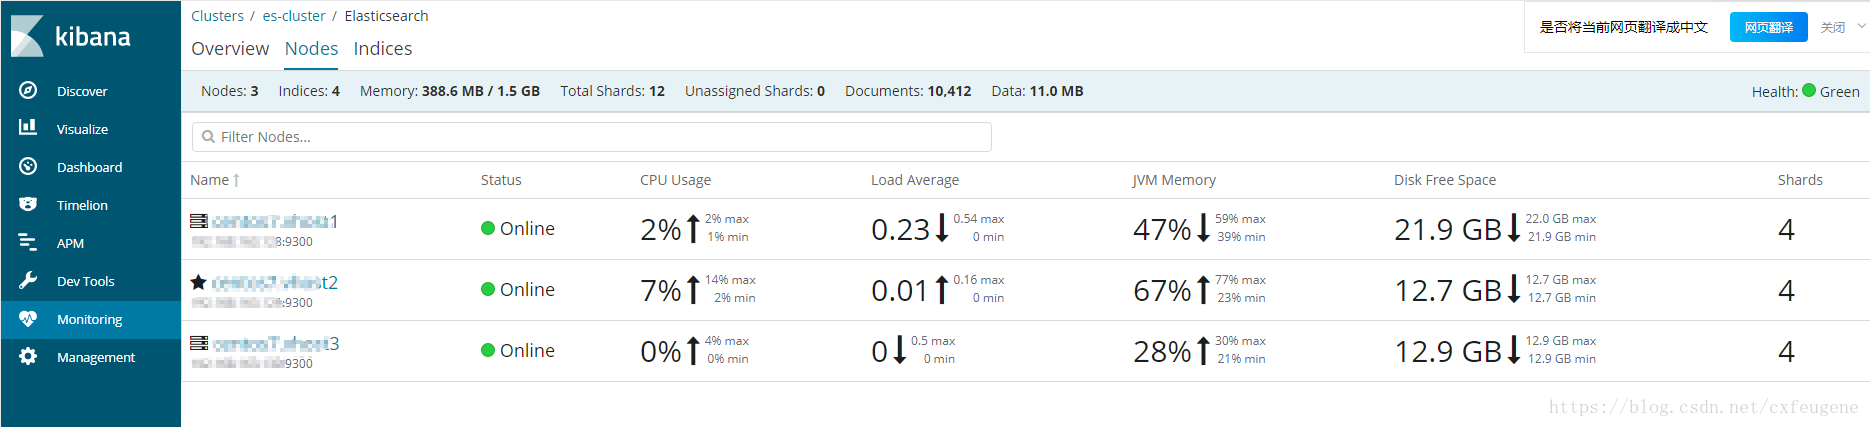Image resolution: width=1870 pixels, height=427 pixels.
Task: Click 关闭 to dismiss translate bar
Action: pyautogui.click(x=1833, y=27)
